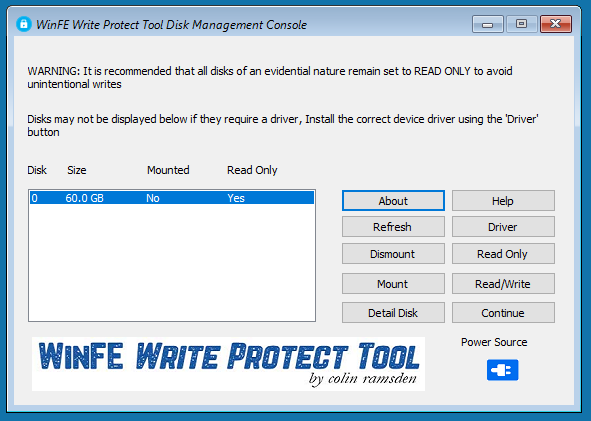Minimize the WinFE console window
The width and height of the screenshot is (591, 421).
click(487, 24)
